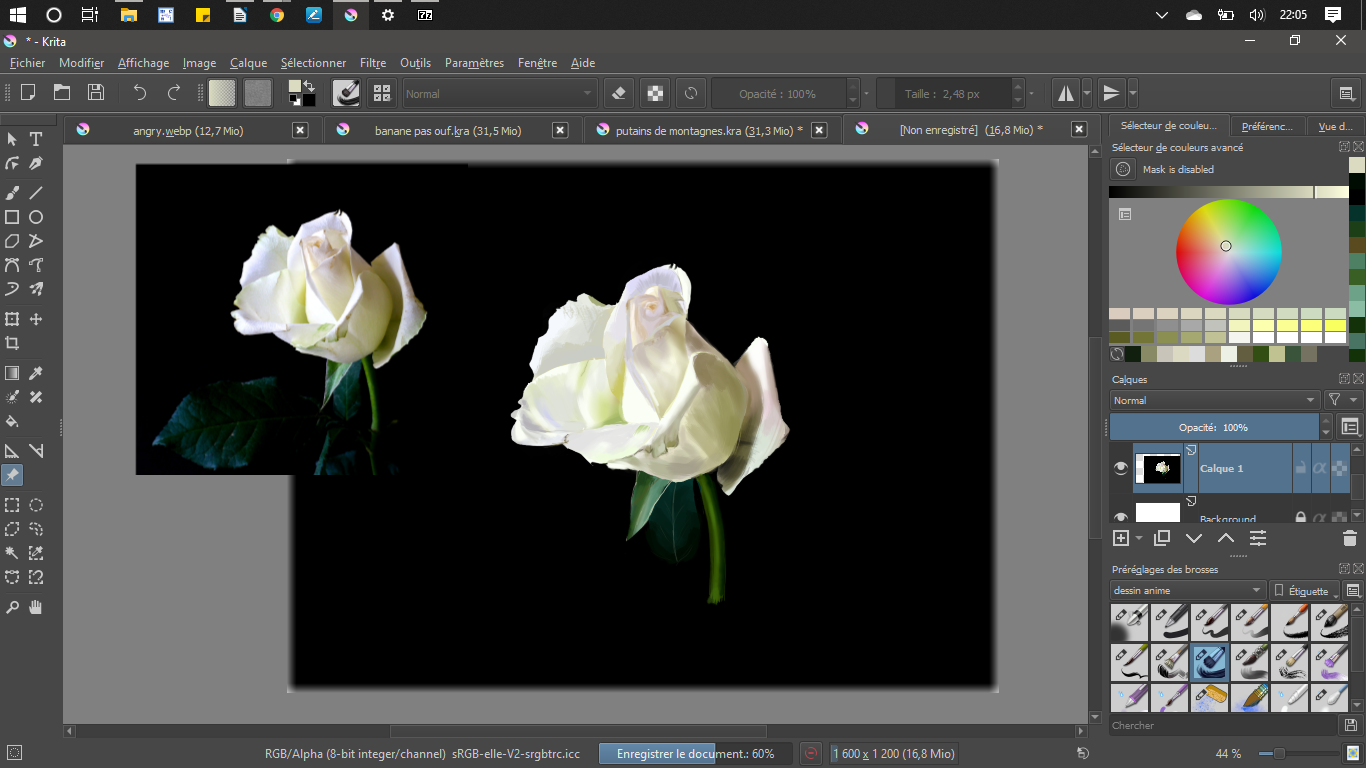Delete layer with the trash icon

tap(1349, 538)
